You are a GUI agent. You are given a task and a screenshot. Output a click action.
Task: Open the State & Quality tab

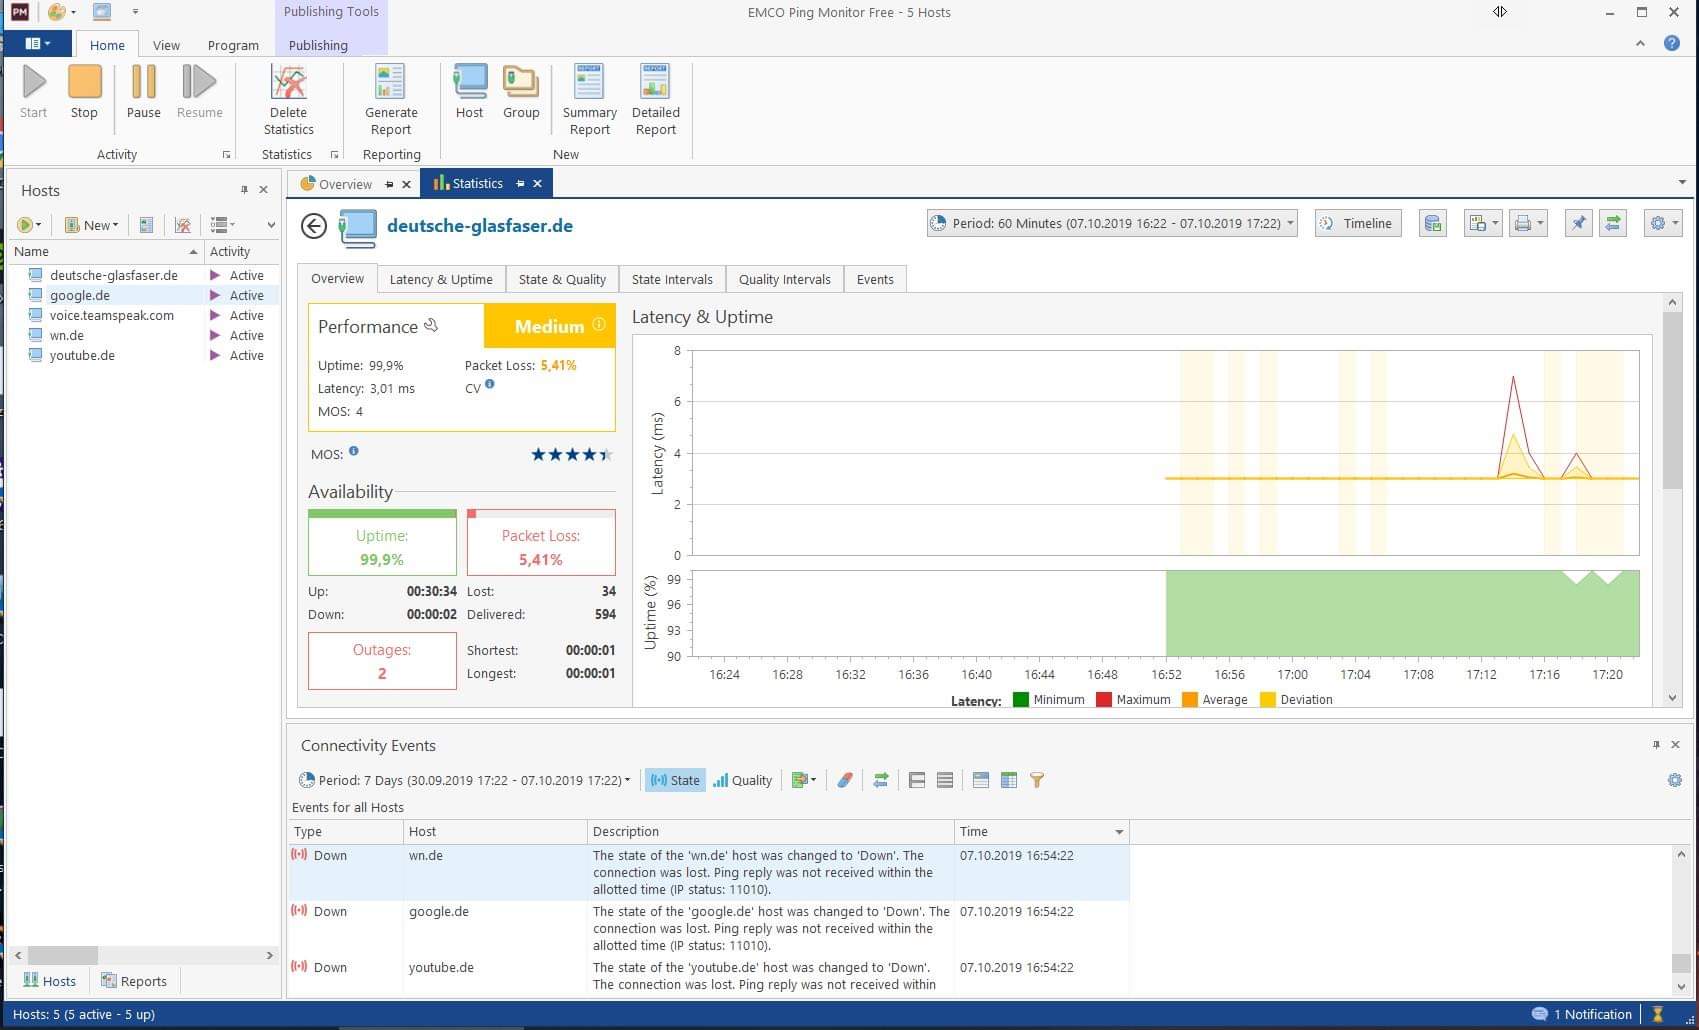(562, 279)
